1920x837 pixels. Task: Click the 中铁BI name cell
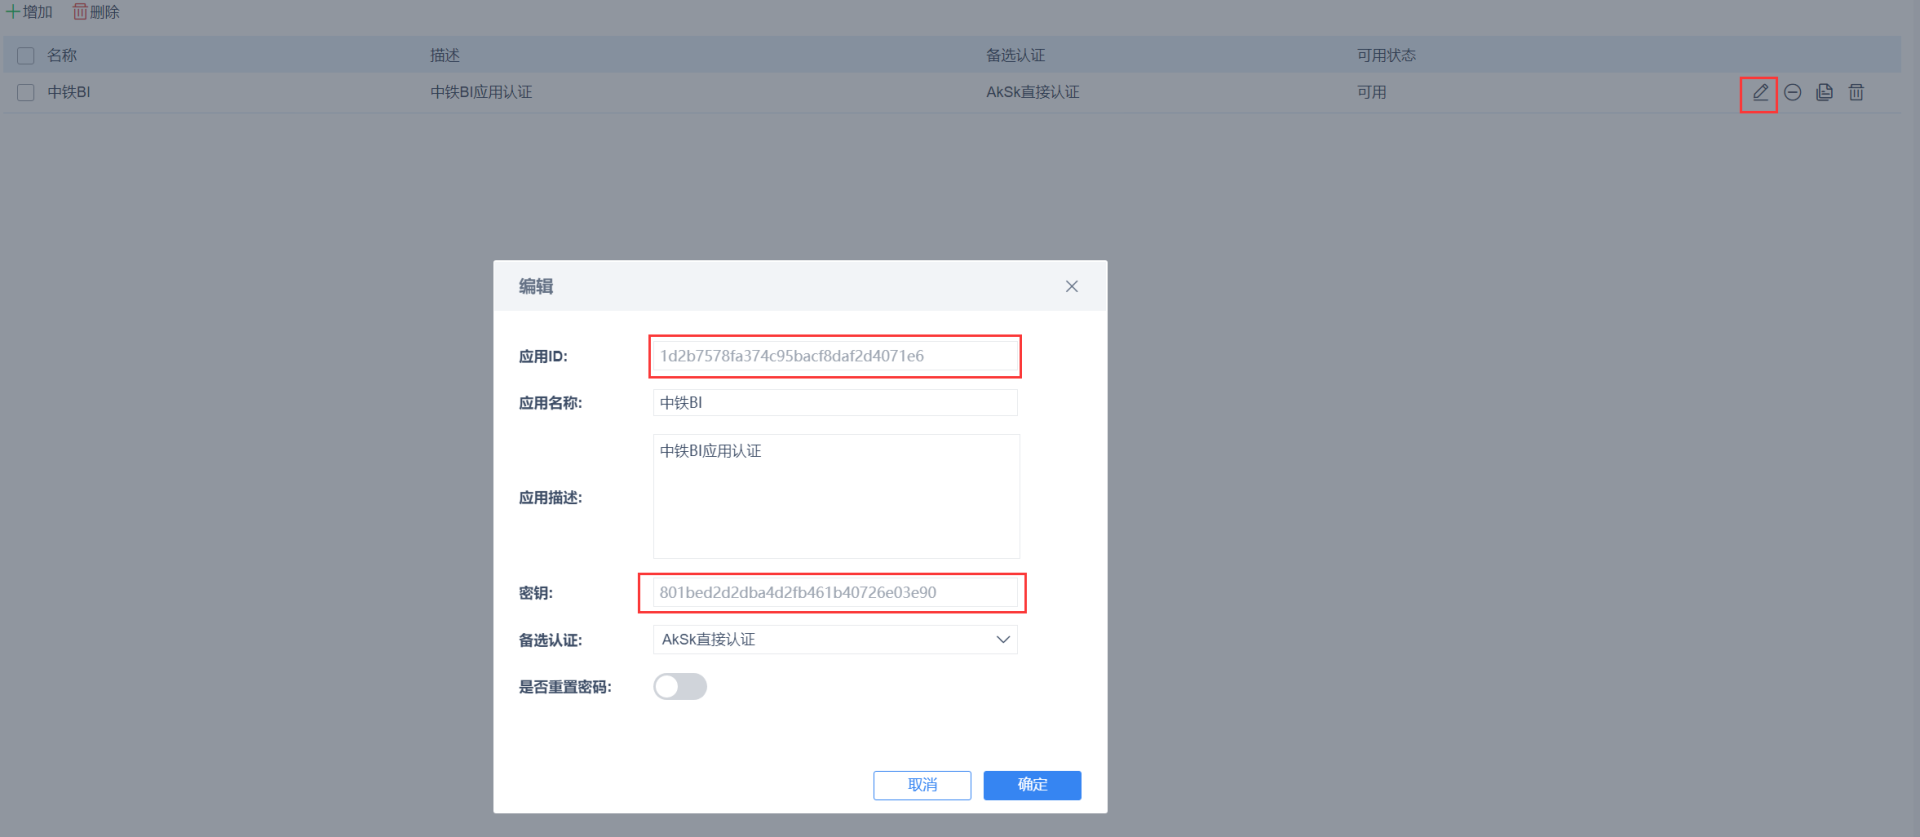point(69,92)
